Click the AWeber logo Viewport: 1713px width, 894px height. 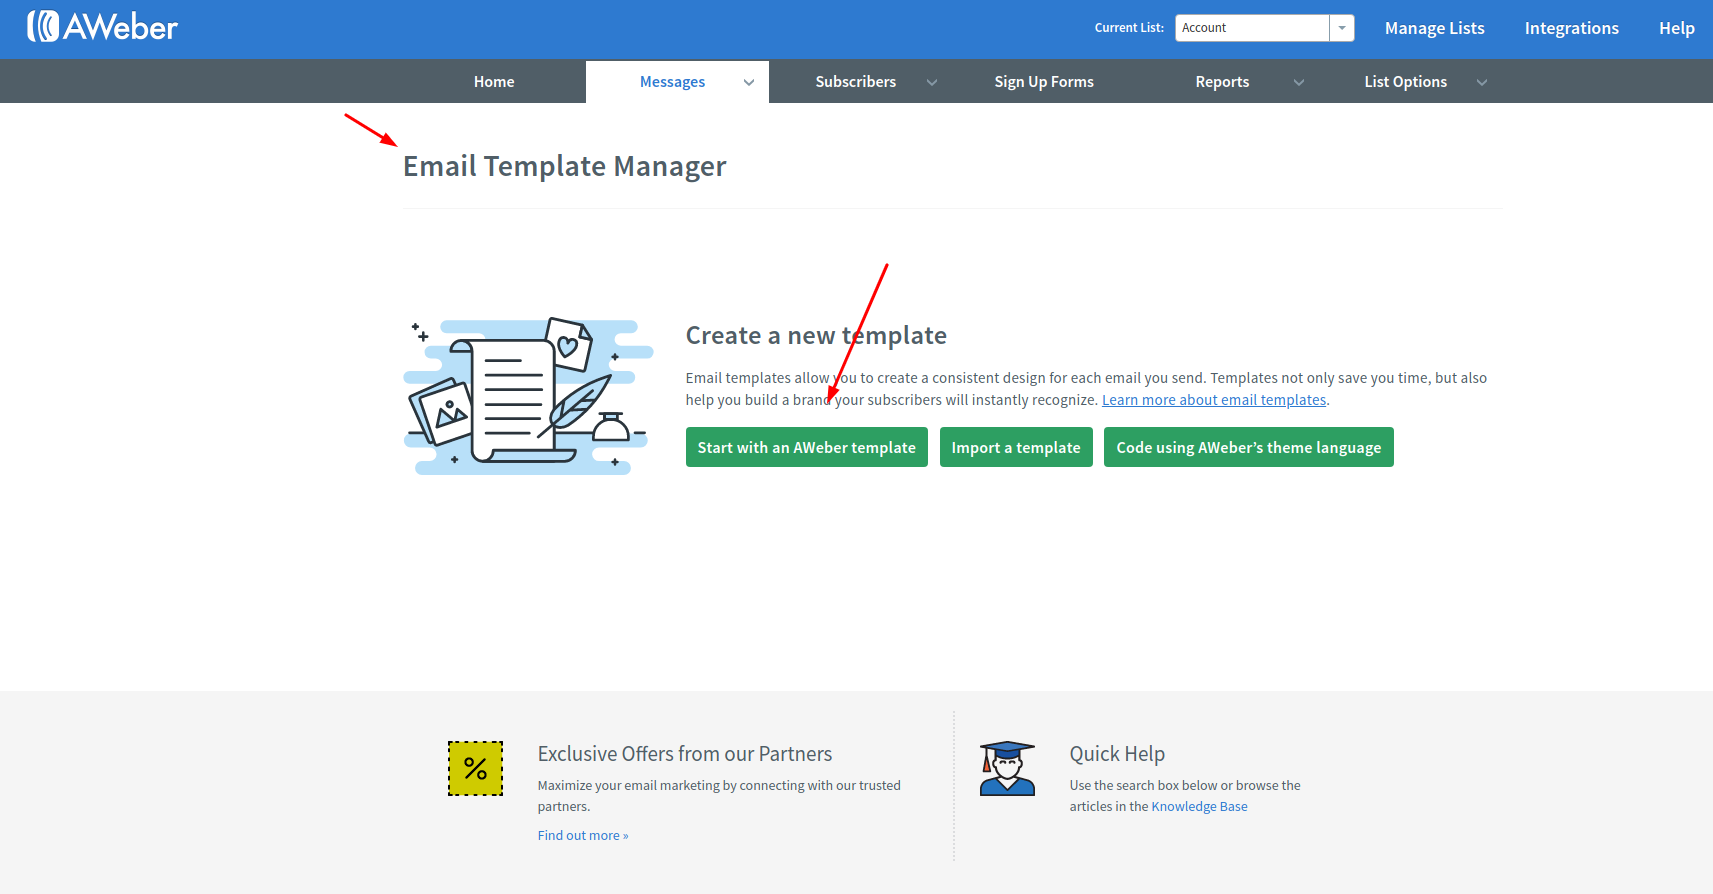102,27
